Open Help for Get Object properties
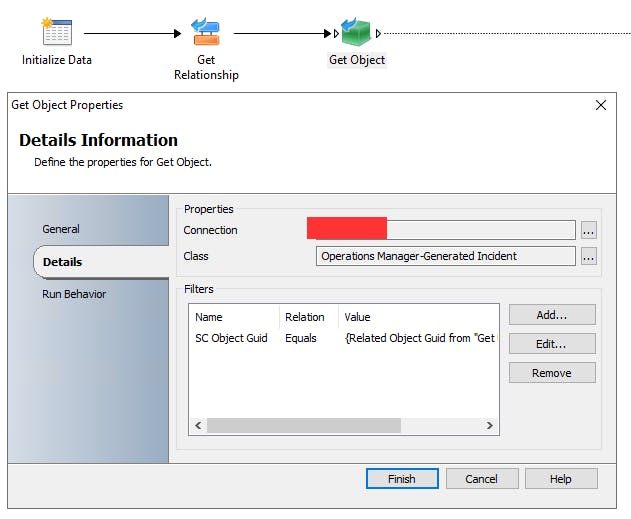 click(561, 479)
